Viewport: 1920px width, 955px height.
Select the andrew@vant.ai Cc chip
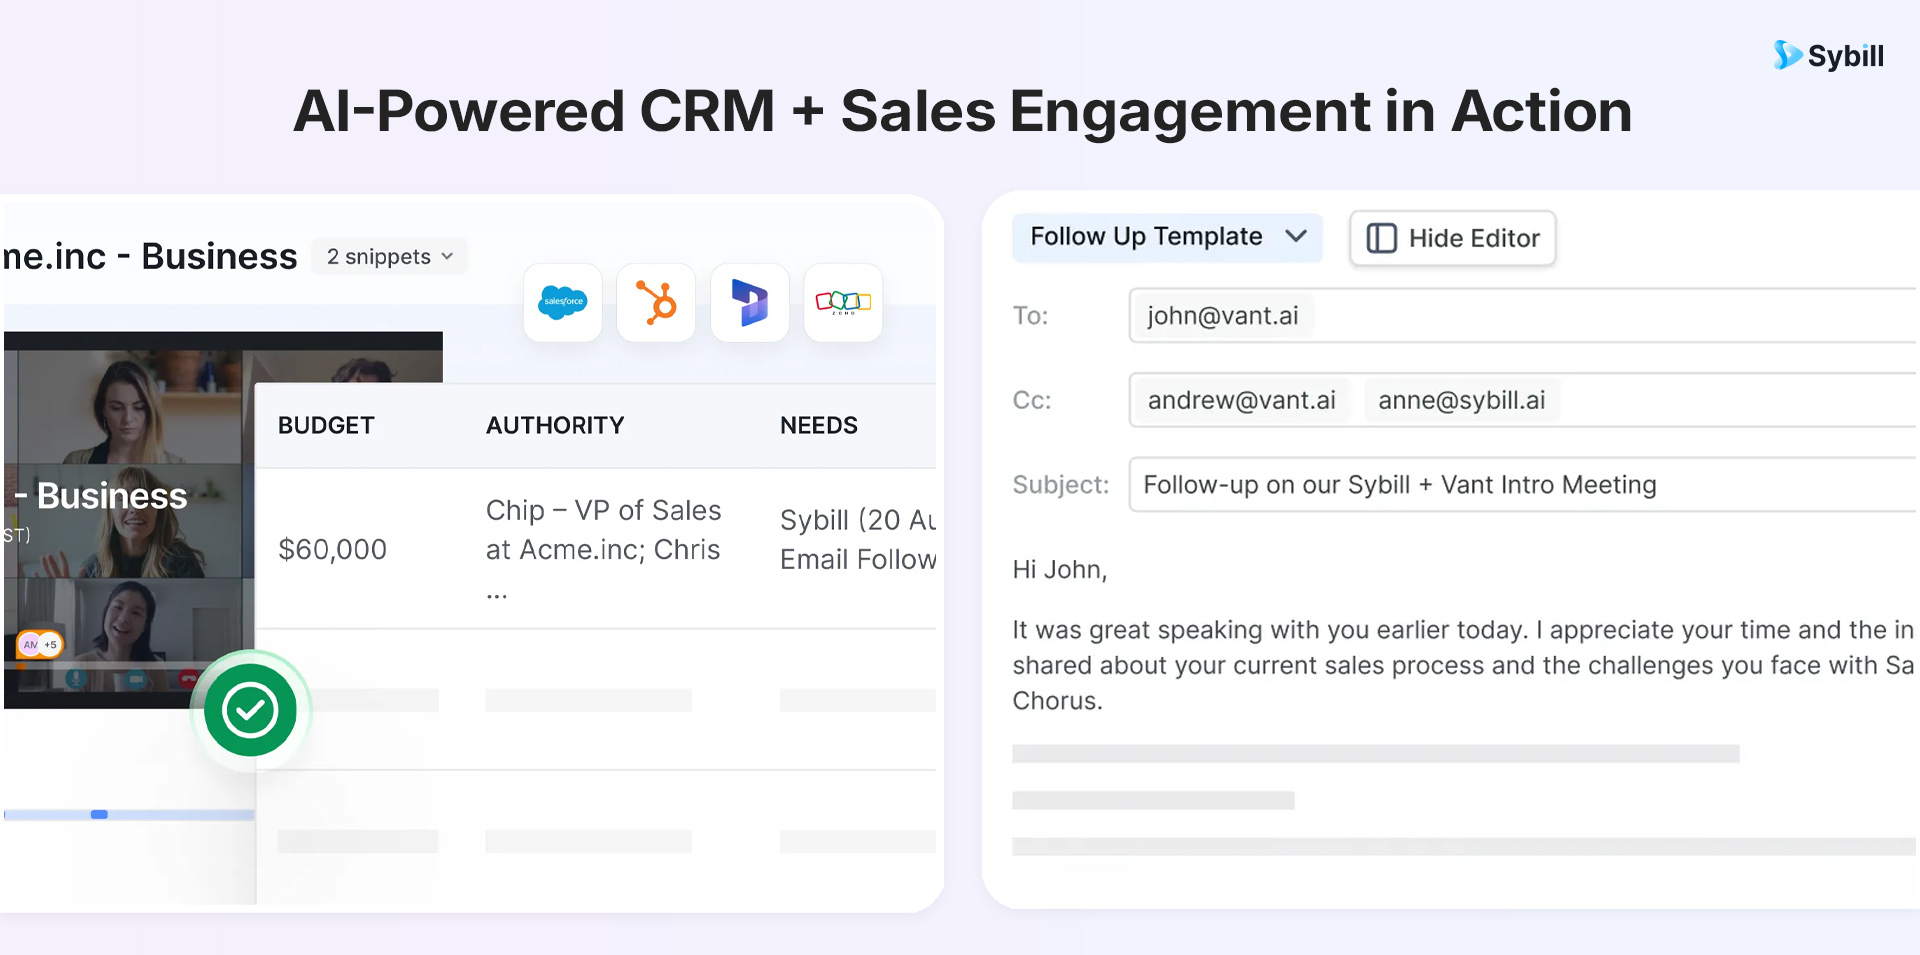[x=1242, y=400]
